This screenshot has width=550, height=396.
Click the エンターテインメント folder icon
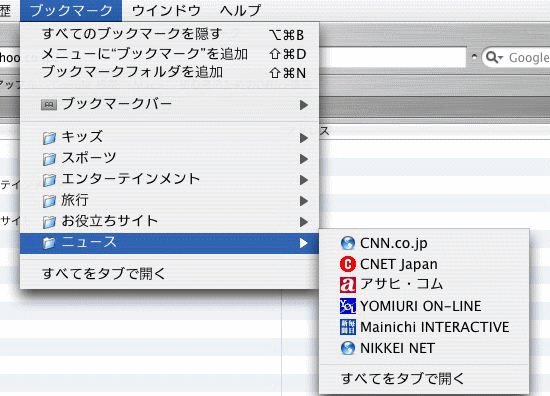tap(49, 180)
